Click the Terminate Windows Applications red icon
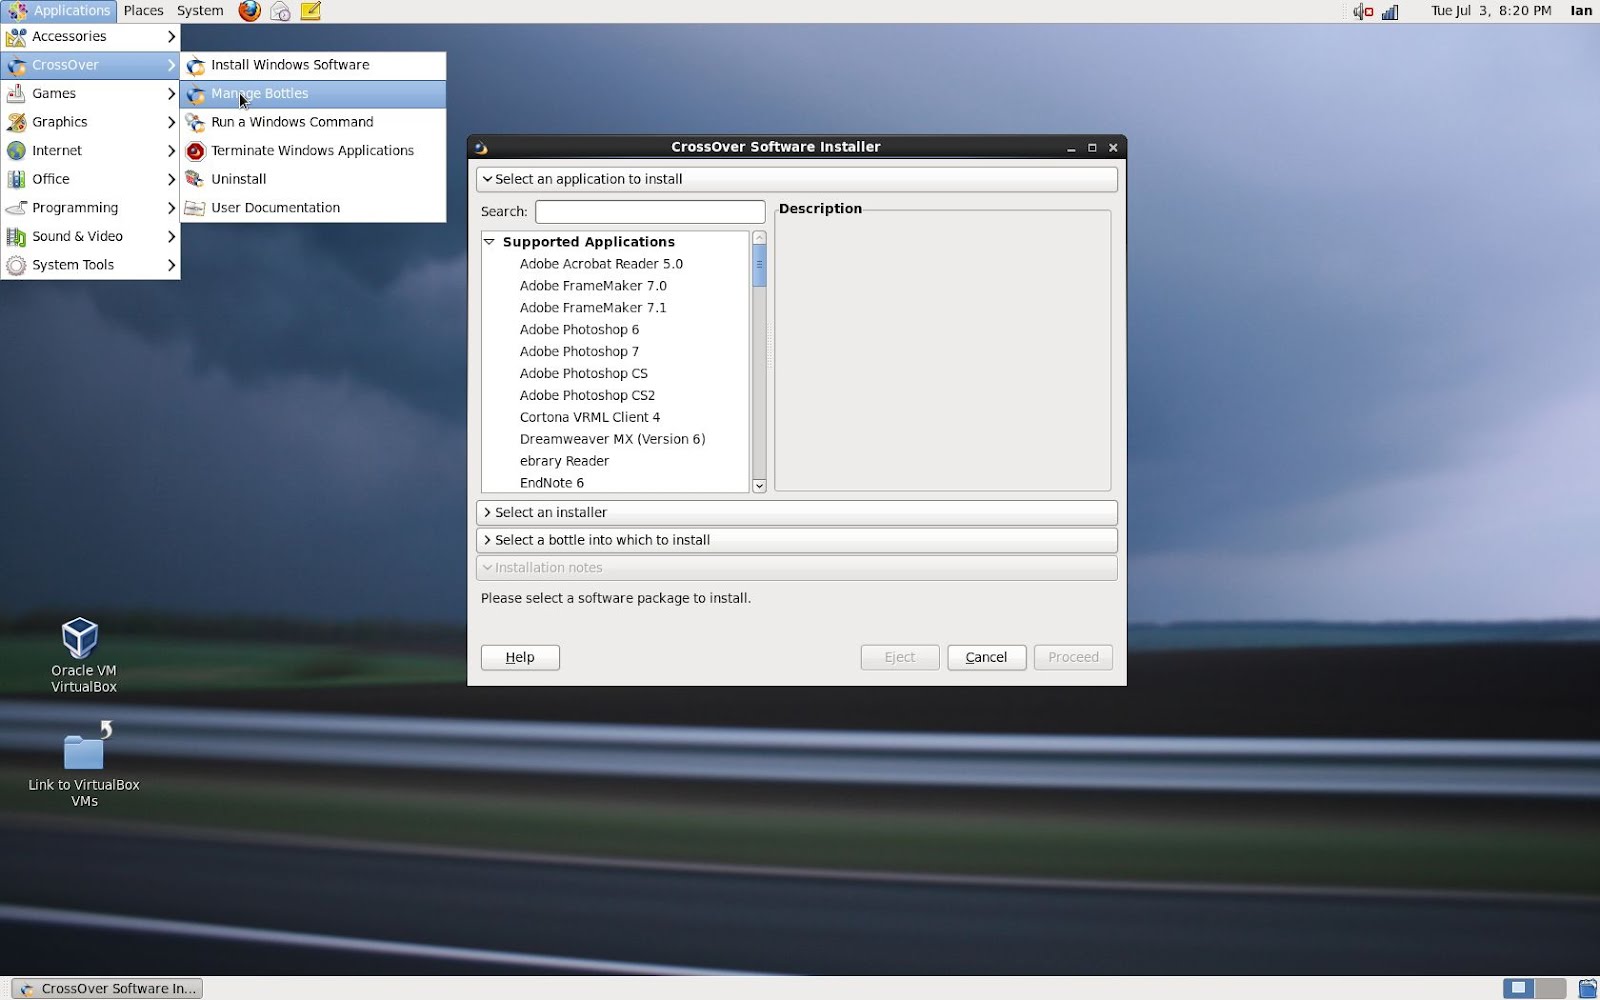Image resolution: width=1600 pixels, height=1000 pixels. pyautogui.click(x=195, y=151)
